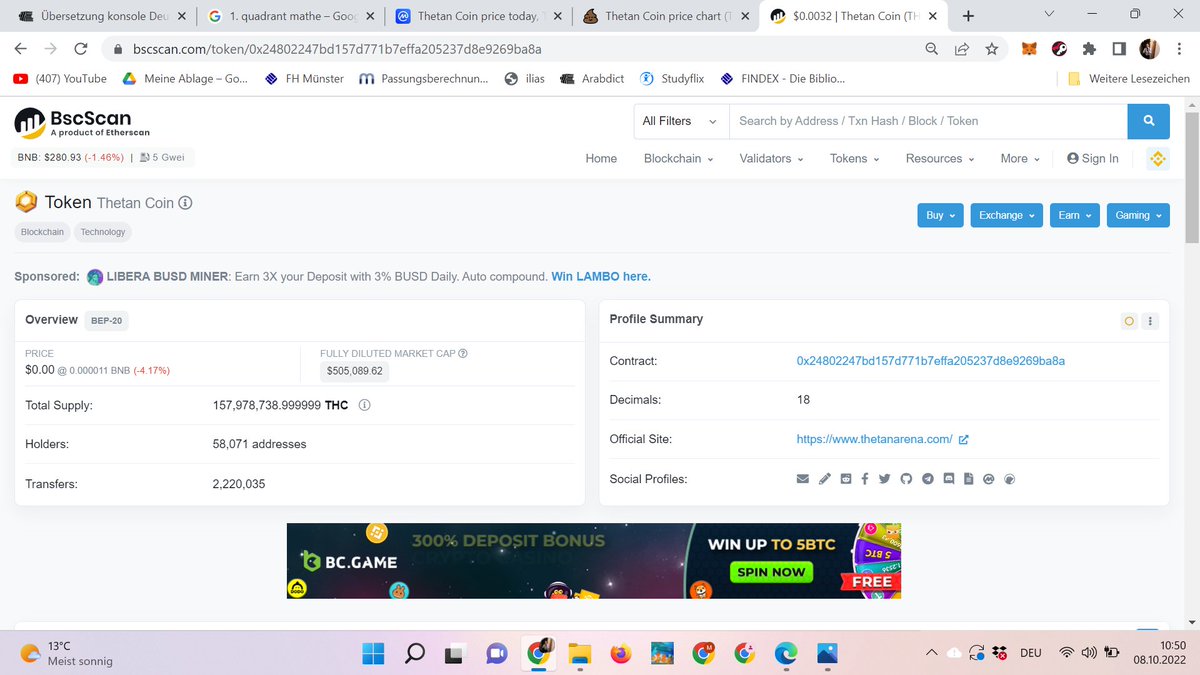The height and width of the screenshot is (675, 1200).
Task: Open the Twitter social profile icon
Action: pyautogui.click(x=885, y=479)
